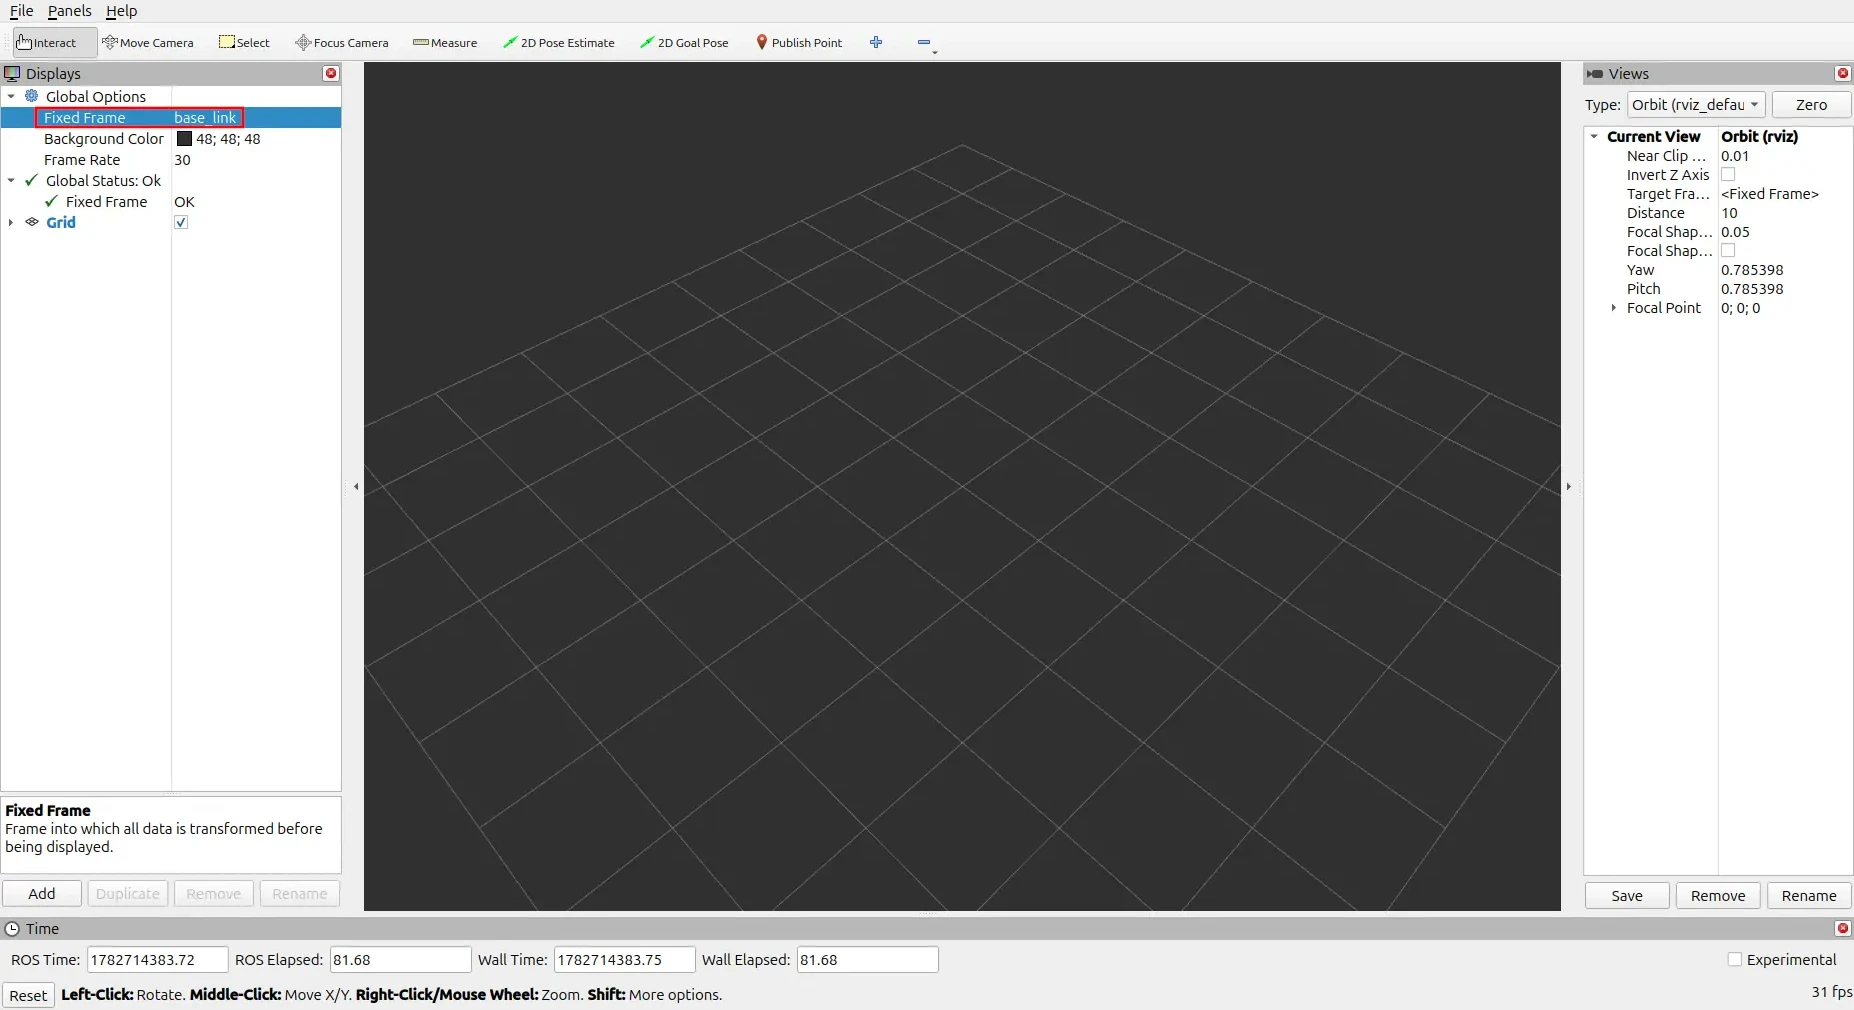Toggle the Focal Shape Fixed Size checkbox
This screenshot has height=1010, width=1854.
tap(1728, 250)
